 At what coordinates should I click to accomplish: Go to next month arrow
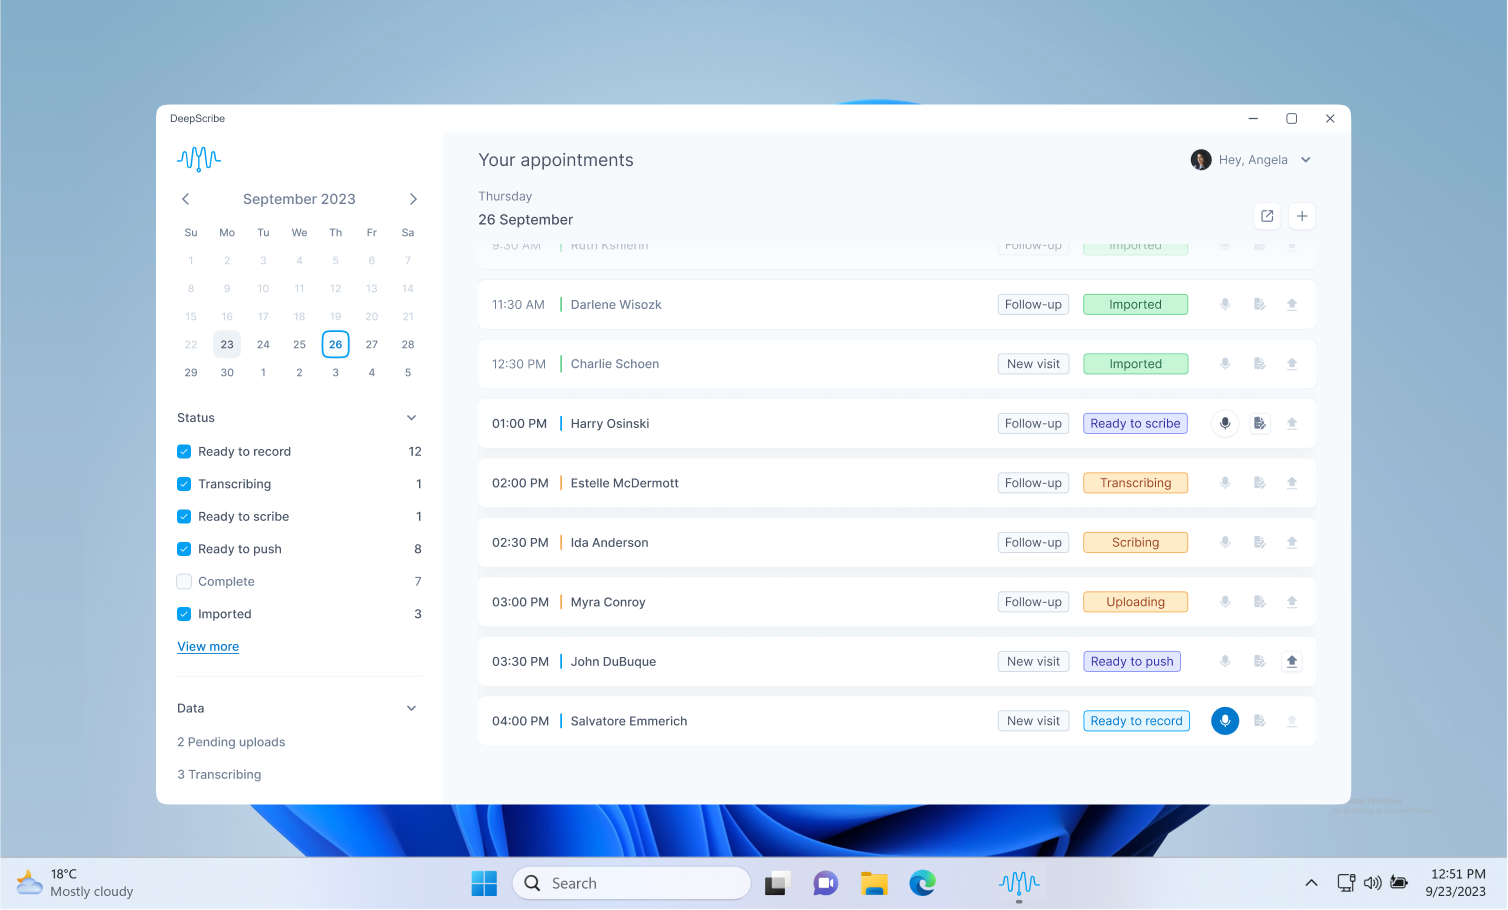tap(413, 199)
